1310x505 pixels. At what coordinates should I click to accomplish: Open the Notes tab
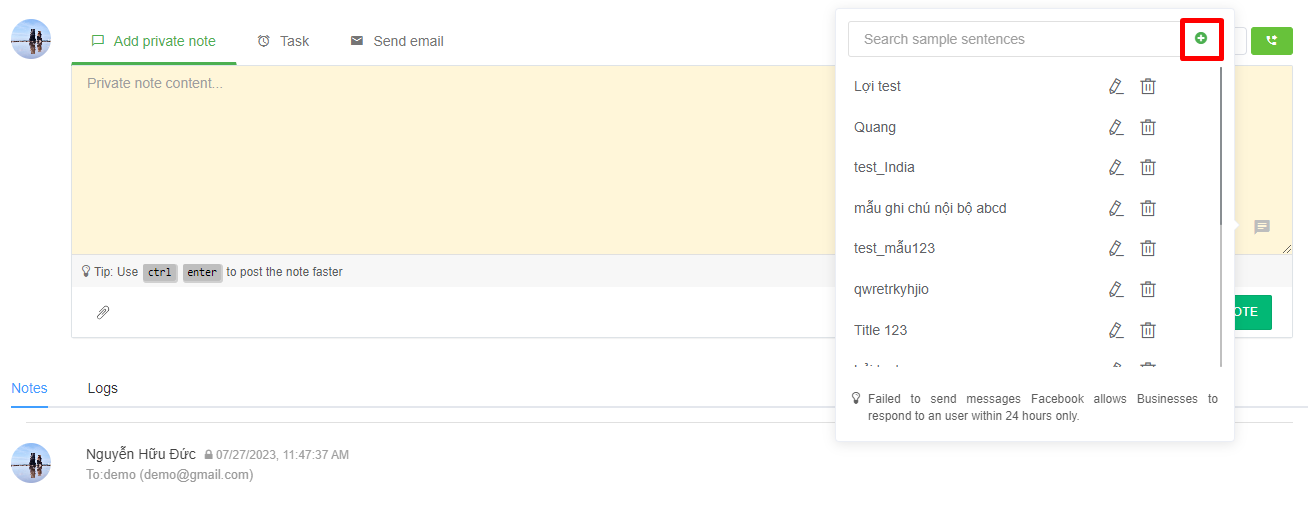pyautogui.click(x=29, y=388)
